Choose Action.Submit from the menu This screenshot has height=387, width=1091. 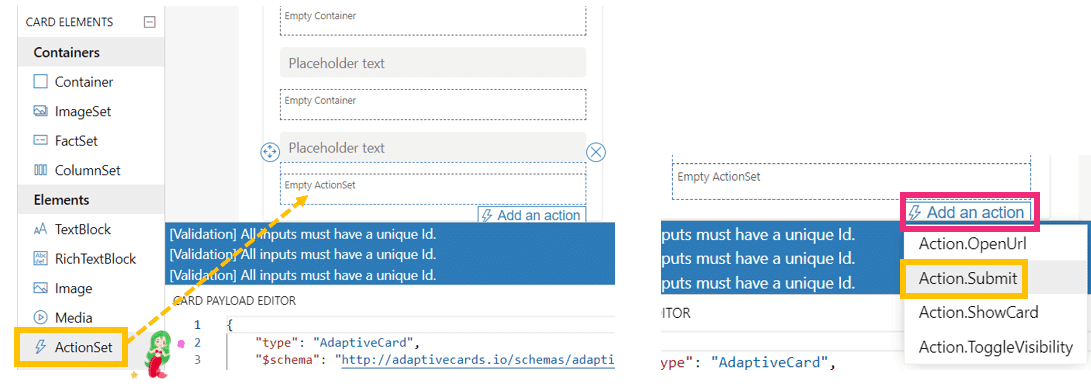coord(968,278)
